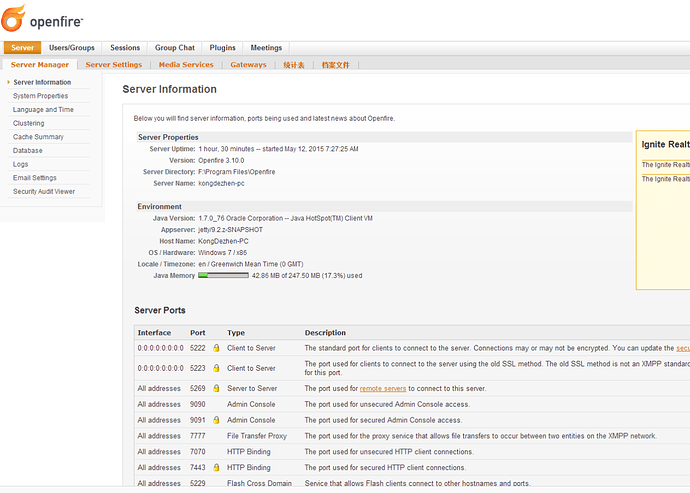Image resolution: width=690 pixels, height=493 pixels.
Task: Click the lock icon for port 5223
Action: (x=216, y=368)
